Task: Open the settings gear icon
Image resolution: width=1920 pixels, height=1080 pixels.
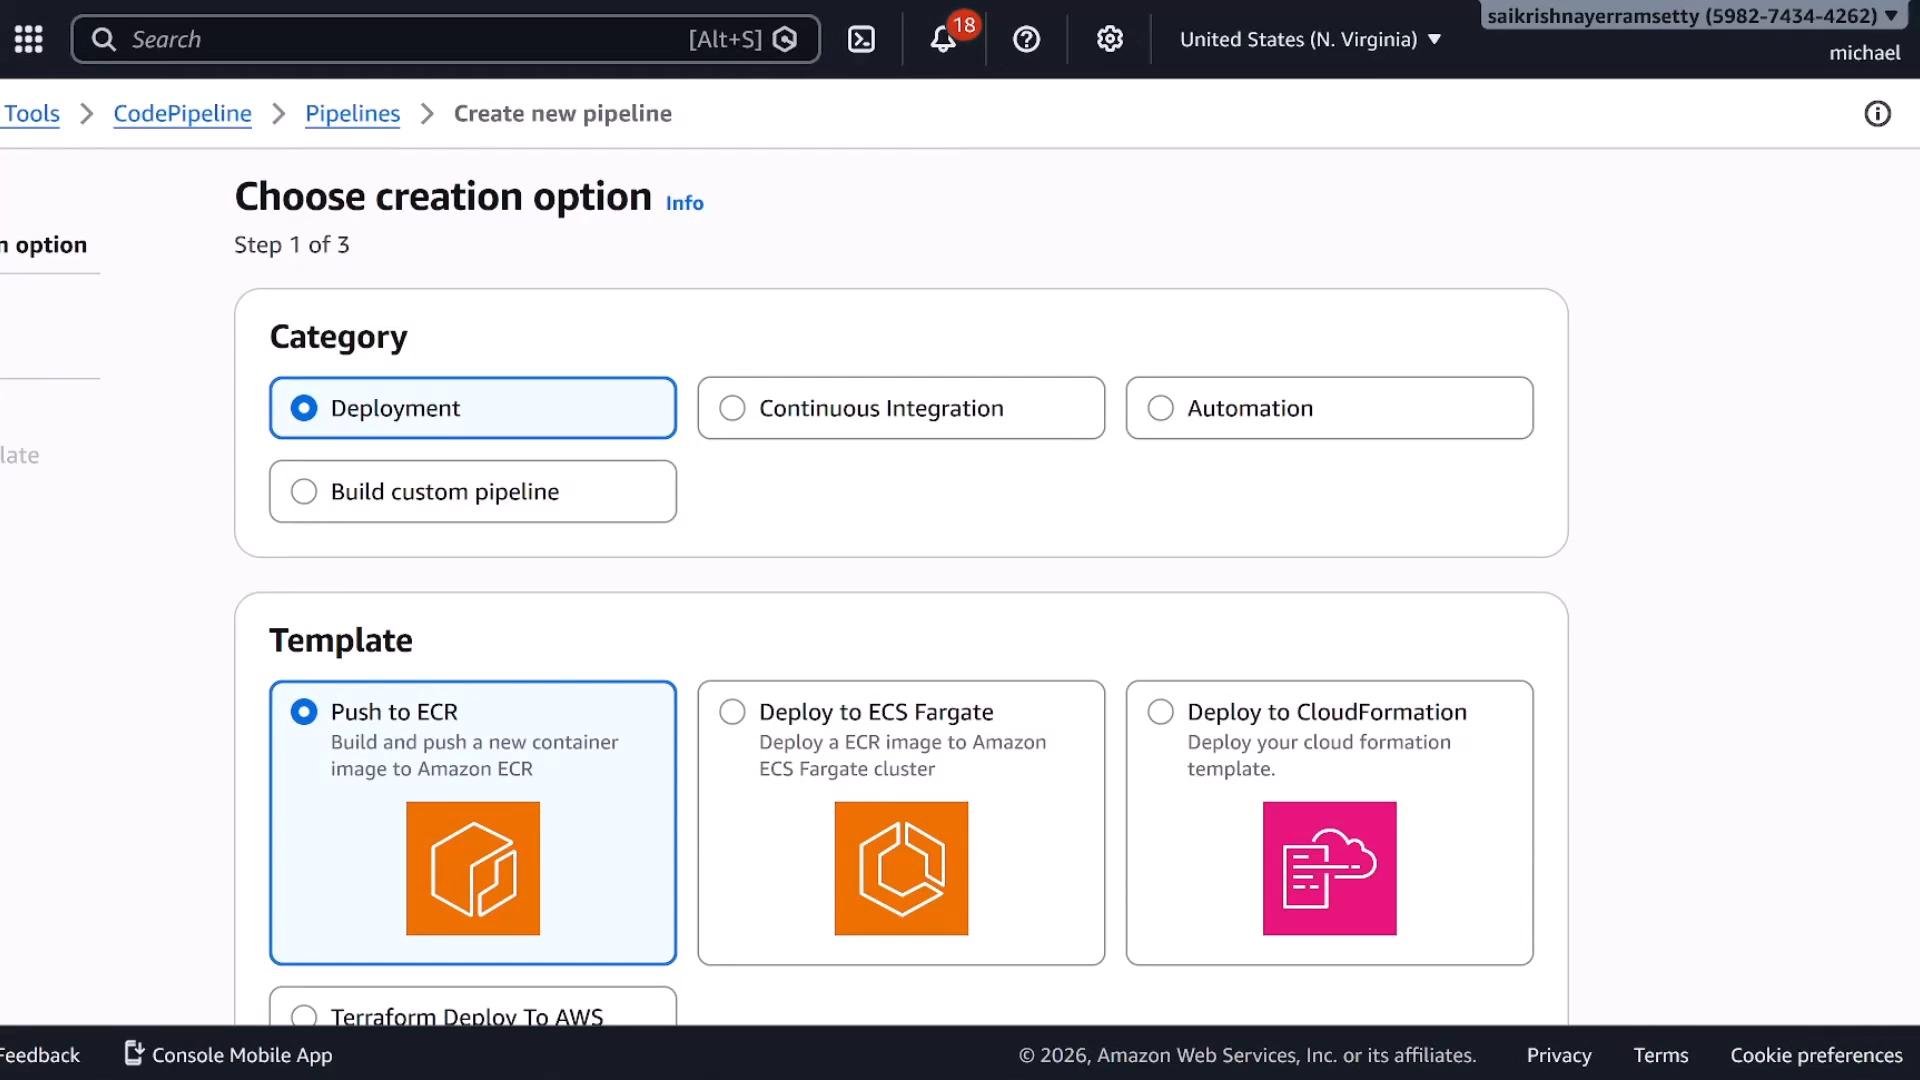Action: (1109, 39)
